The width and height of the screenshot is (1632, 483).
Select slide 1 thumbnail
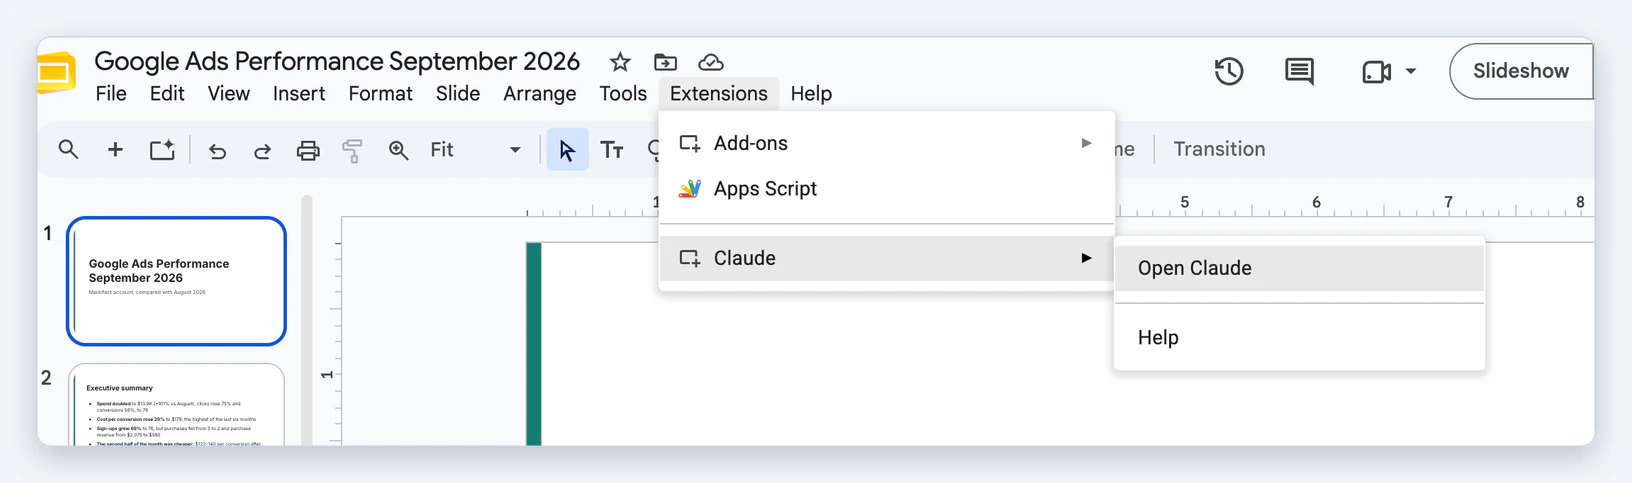pyautogui.click(x=176, y=281)
